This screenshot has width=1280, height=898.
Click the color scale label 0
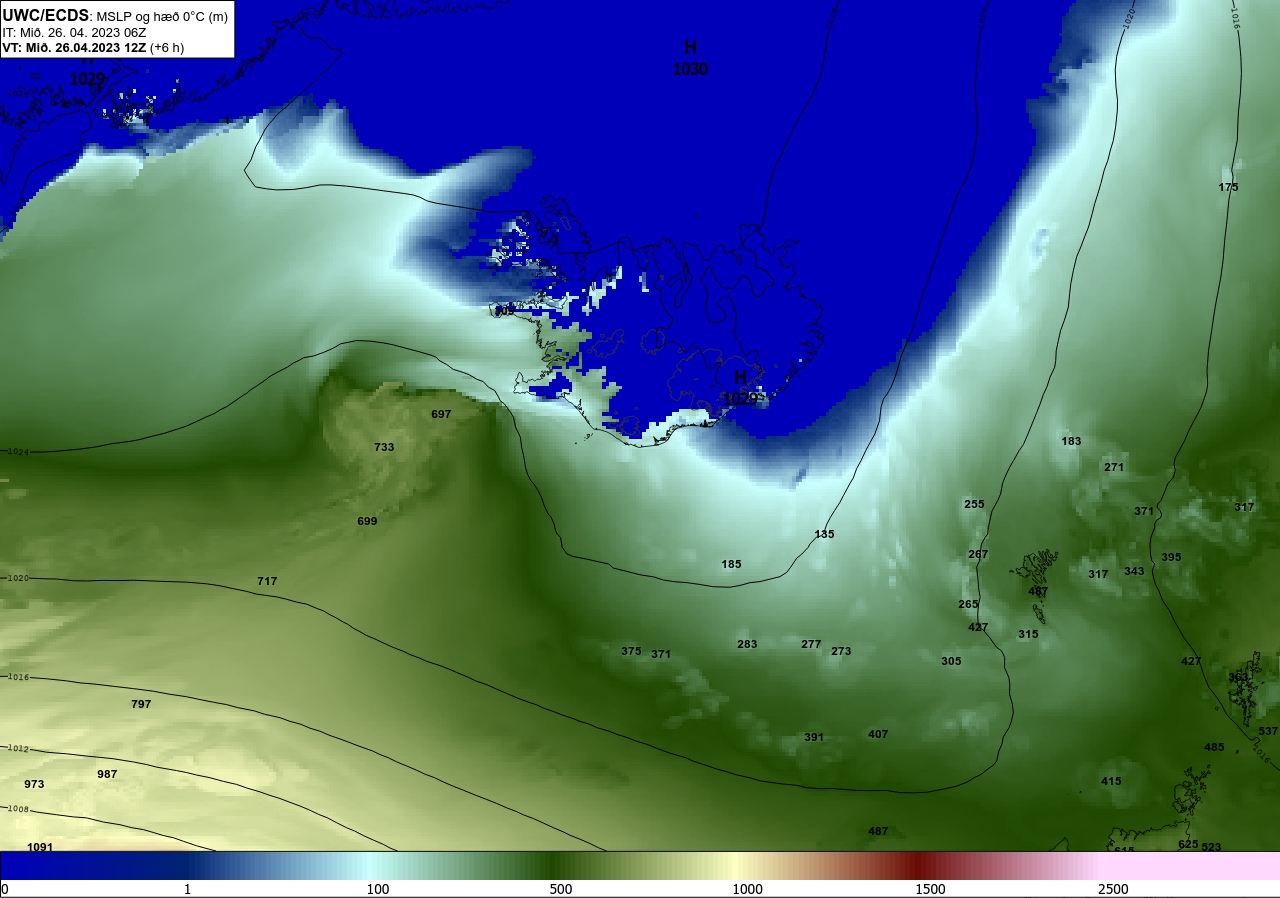tap(4, 889)
